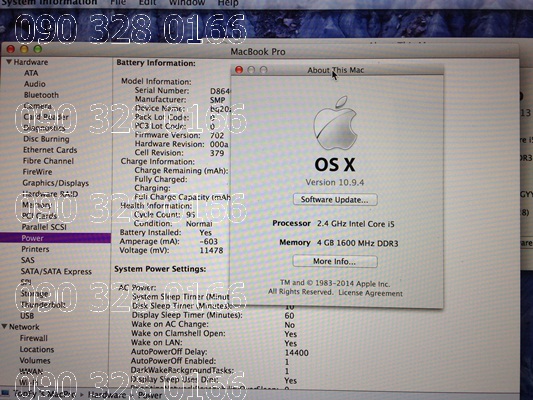Click Power in the bottom path bar

pyautogui.click(x=150, y=395)
